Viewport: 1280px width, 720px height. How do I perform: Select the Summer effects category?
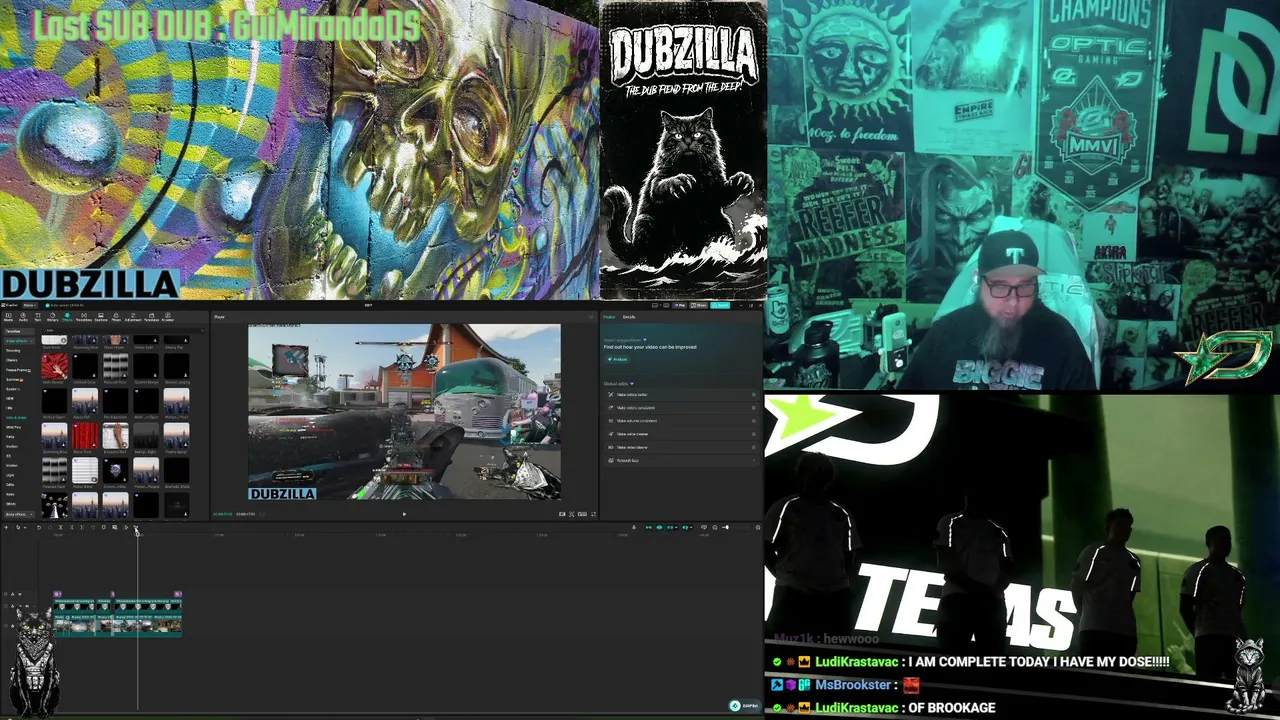click(x=13, y=380)
